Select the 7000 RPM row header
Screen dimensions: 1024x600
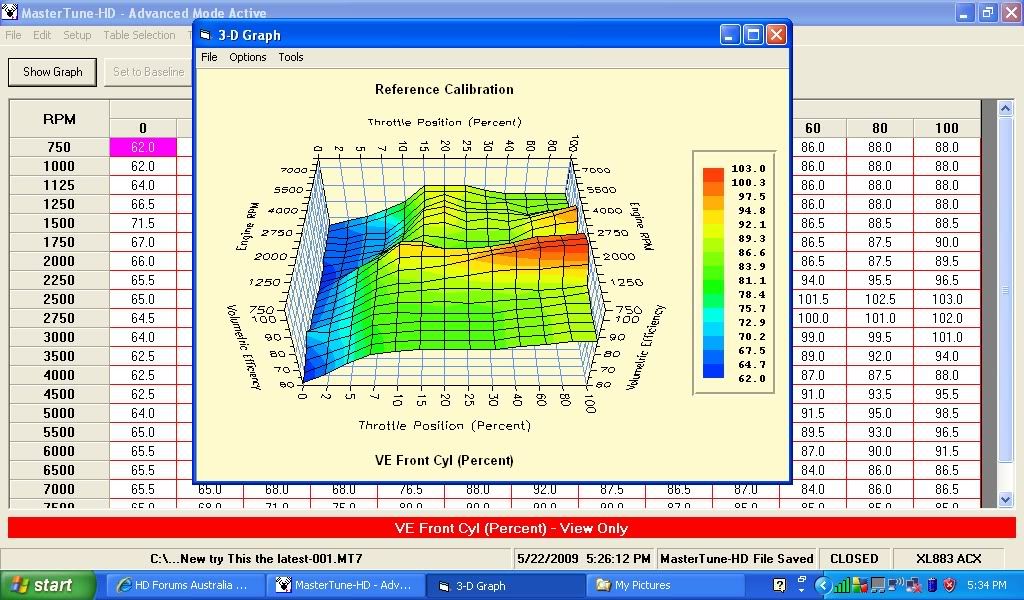coord(59,489)
